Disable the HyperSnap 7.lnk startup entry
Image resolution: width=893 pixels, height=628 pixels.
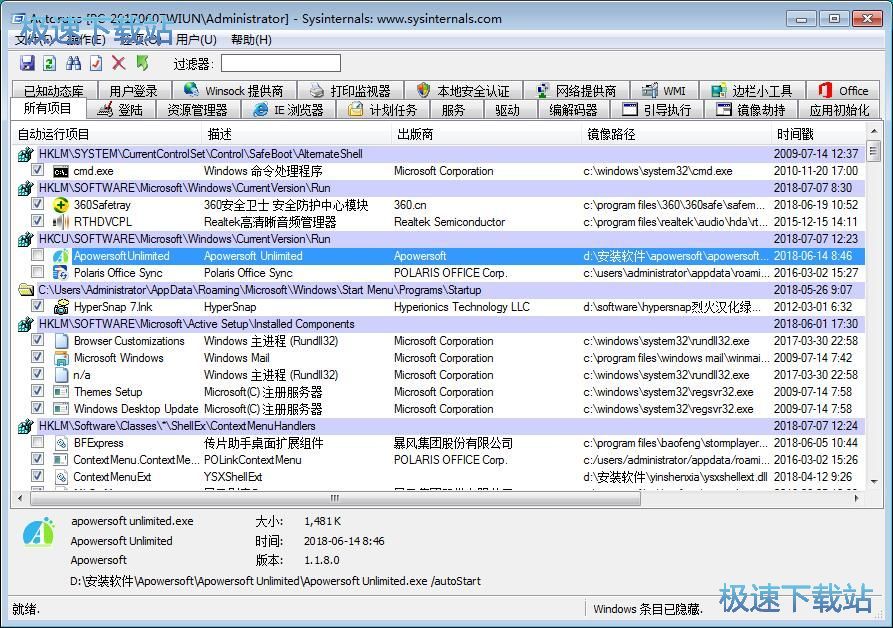click(38, 306)
